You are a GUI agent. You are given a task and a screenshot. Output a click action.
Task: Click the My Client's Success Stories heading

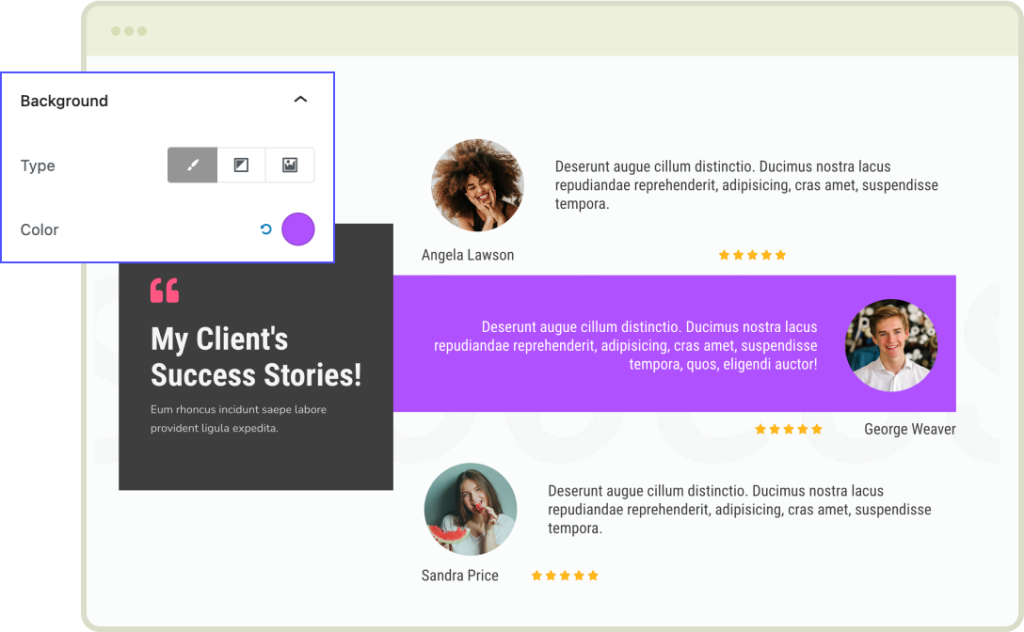[256, 357]
